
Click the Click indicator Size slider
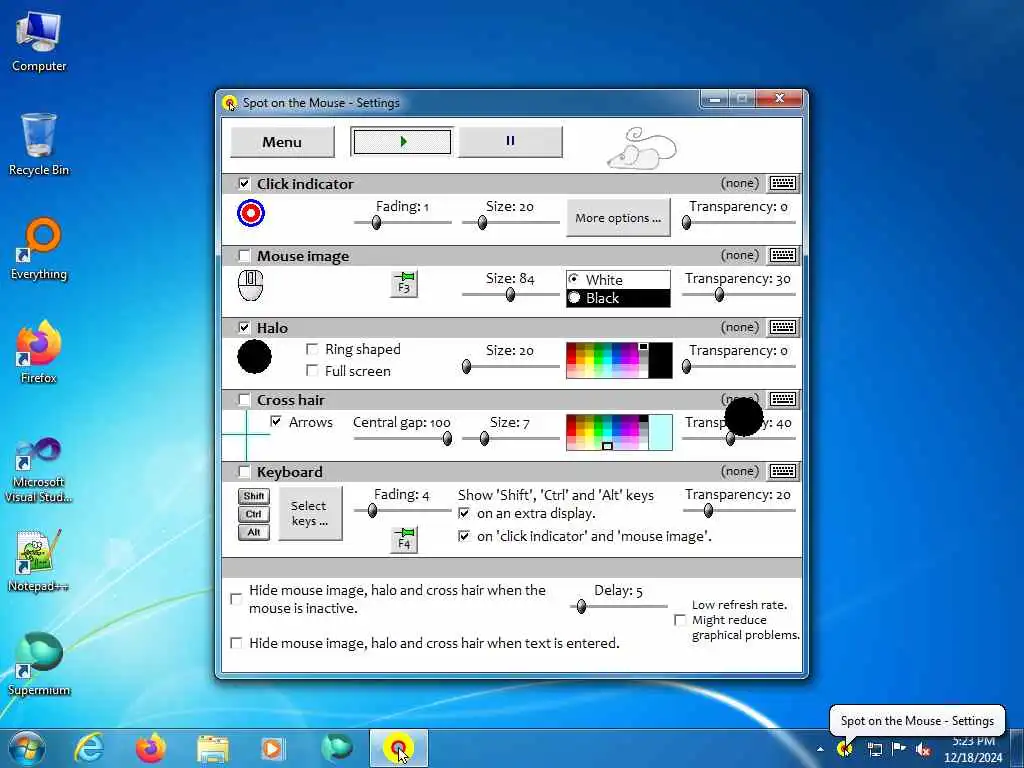[510, 223]
